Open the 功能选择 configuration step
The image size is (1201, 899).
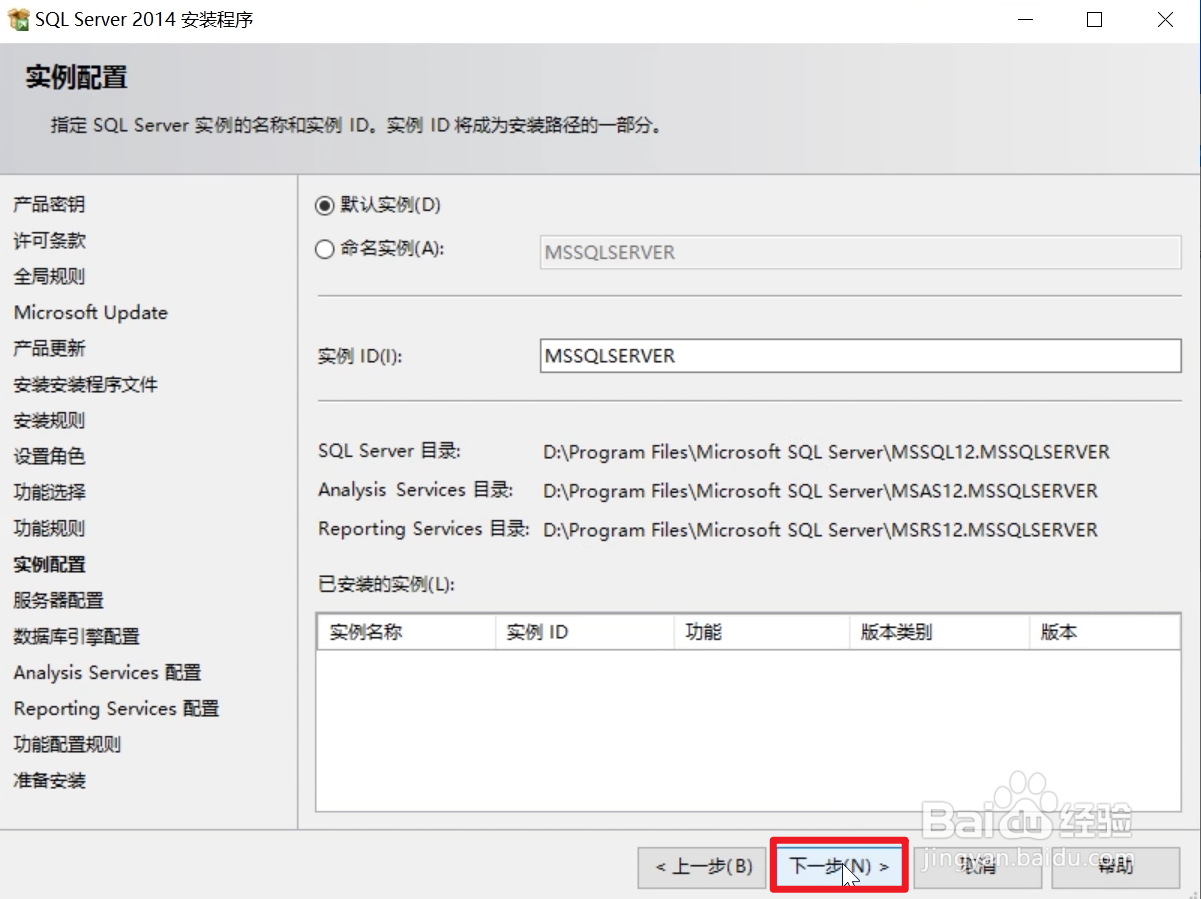click(48, 492)
